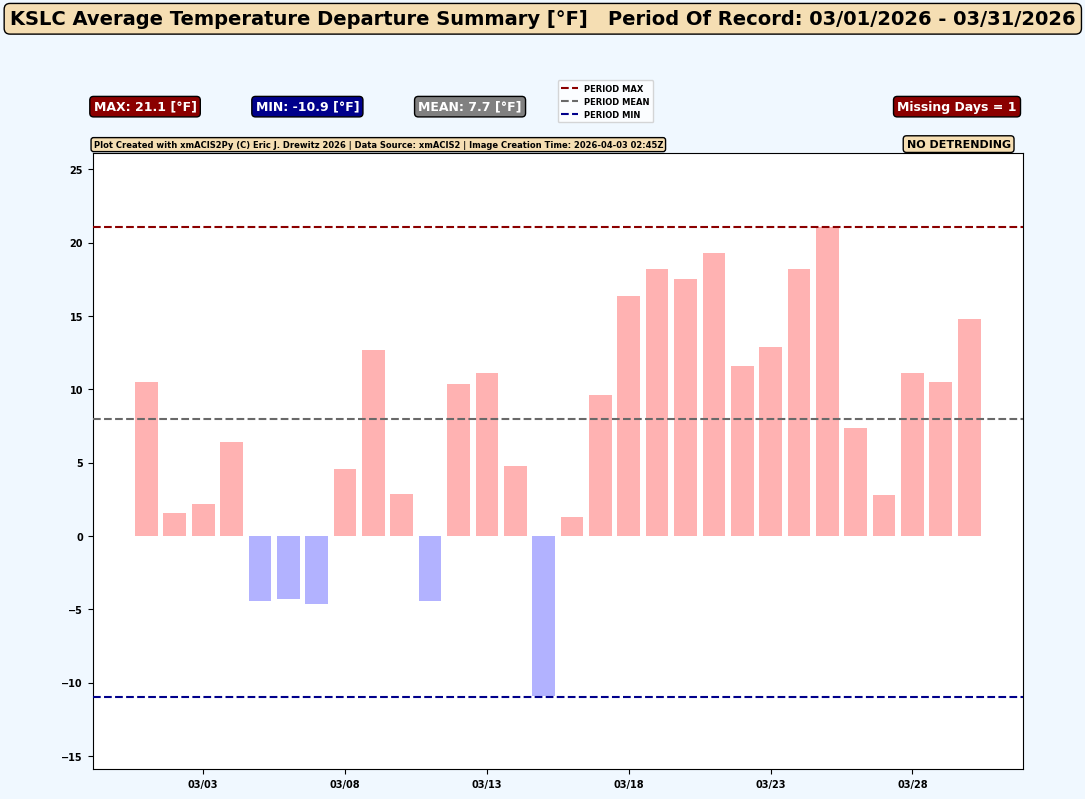The width and height of the screenshot is (1085, 799).
Task: Click the 03/08 x-axis date label
Action: 345,784
